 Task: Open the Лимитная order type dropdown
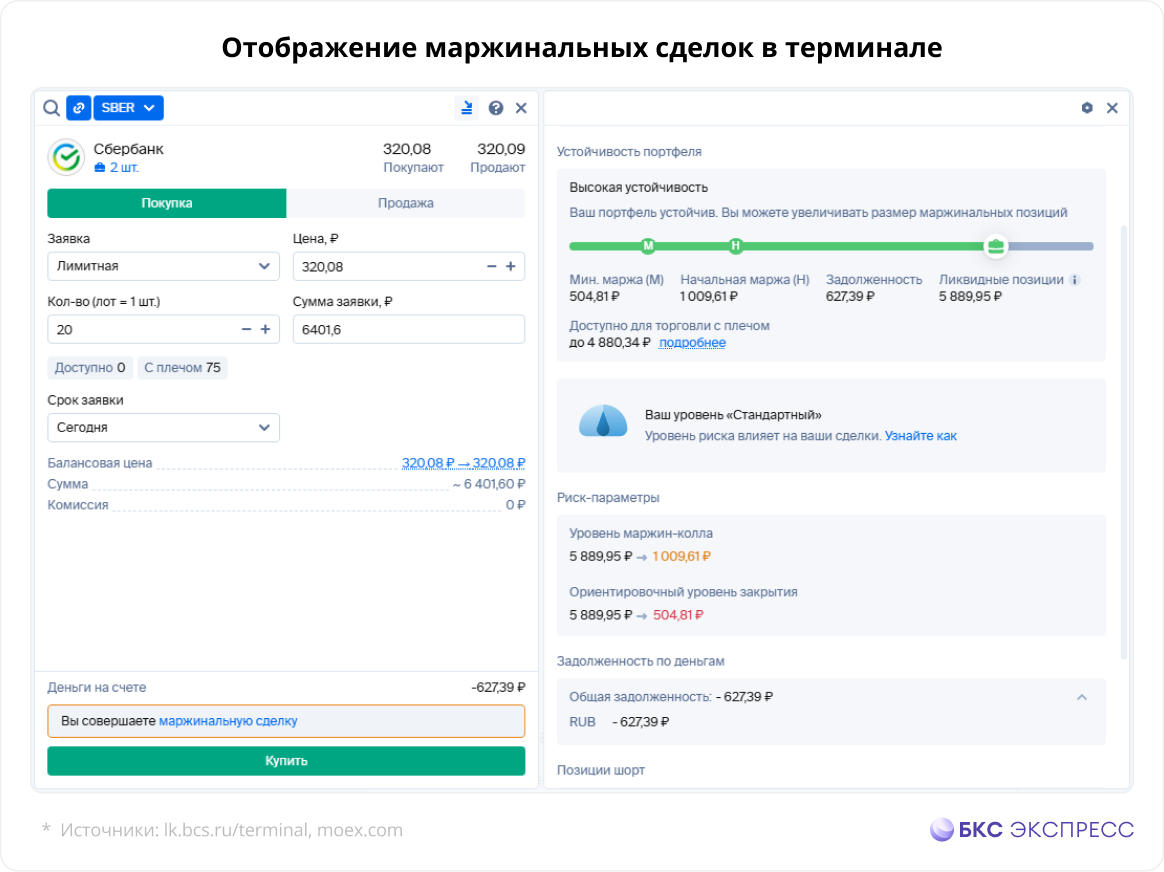[x=163, y=266]
